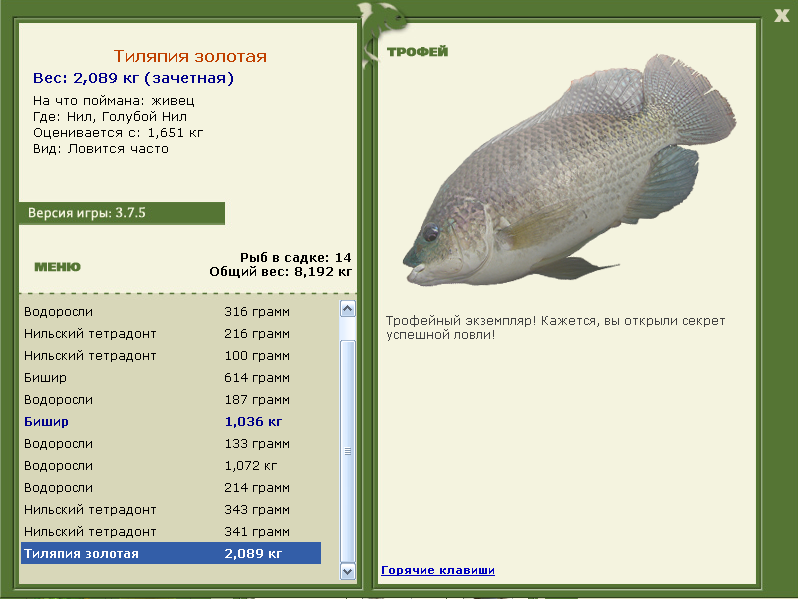Screen dimensions: 798x599
Task: Click the Версия игры: 3.7.5 banner
Action: 122,213
